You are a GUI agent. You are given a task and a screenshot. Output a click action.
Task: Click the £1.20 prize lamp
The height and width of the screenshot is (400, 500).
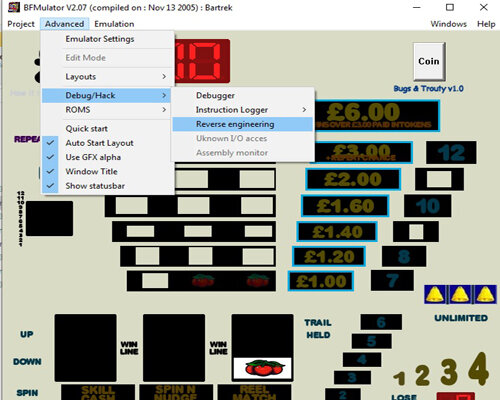329,256
